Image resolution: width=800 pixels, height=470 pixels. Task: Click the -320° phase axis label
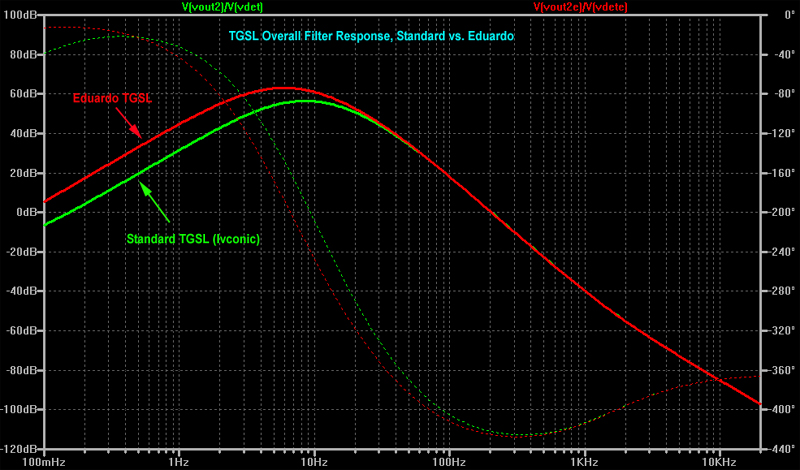click(781, 331)
